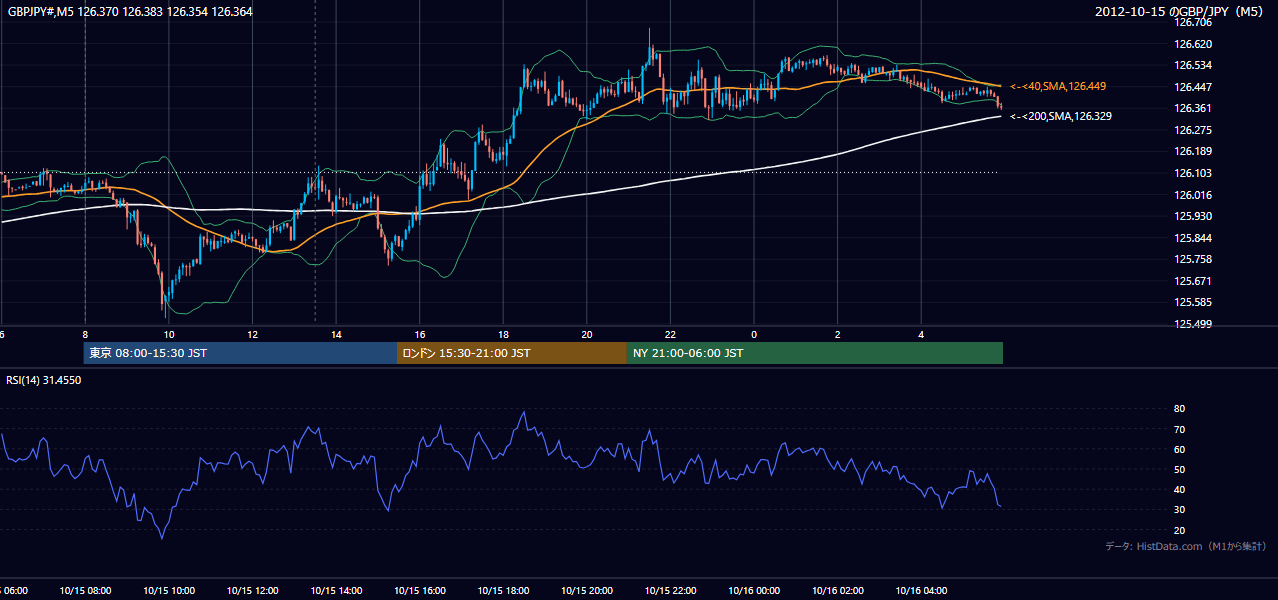Viewport: 1278px width, 600px height.
Task: Click the 2012-10-15 GBP/JPY (M5) chart title
Action: [1181, 12]
